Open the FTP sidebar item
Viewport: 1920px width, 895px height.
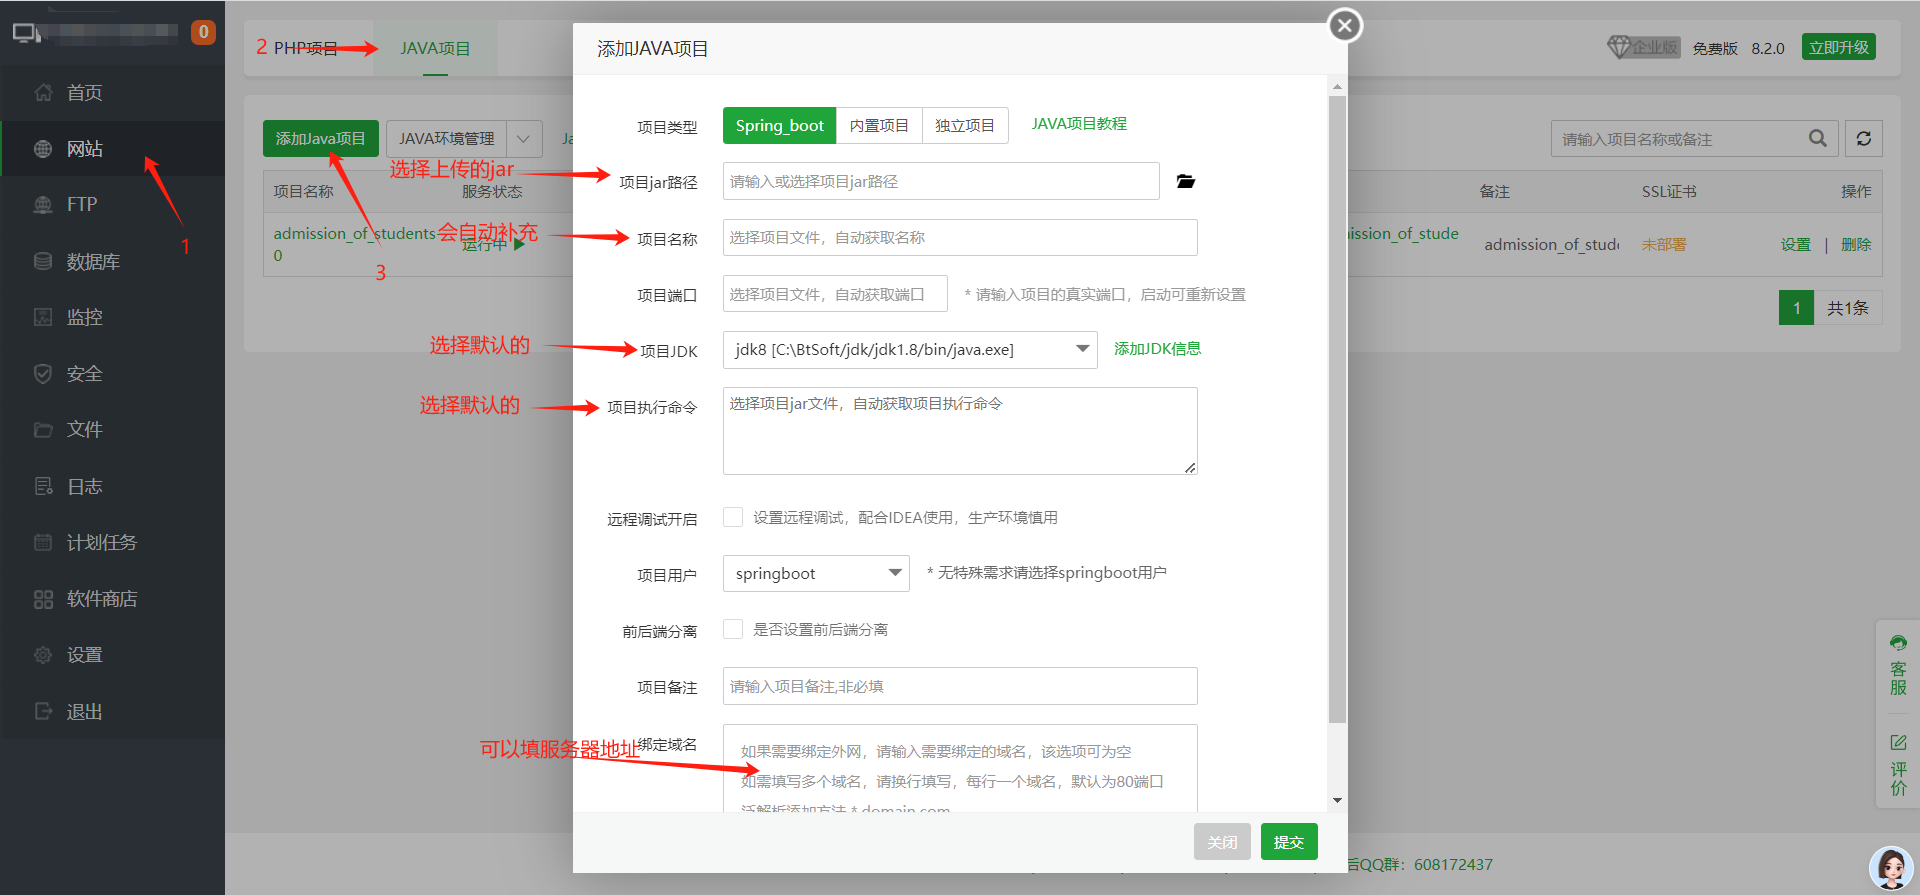[x=81, y=204]
